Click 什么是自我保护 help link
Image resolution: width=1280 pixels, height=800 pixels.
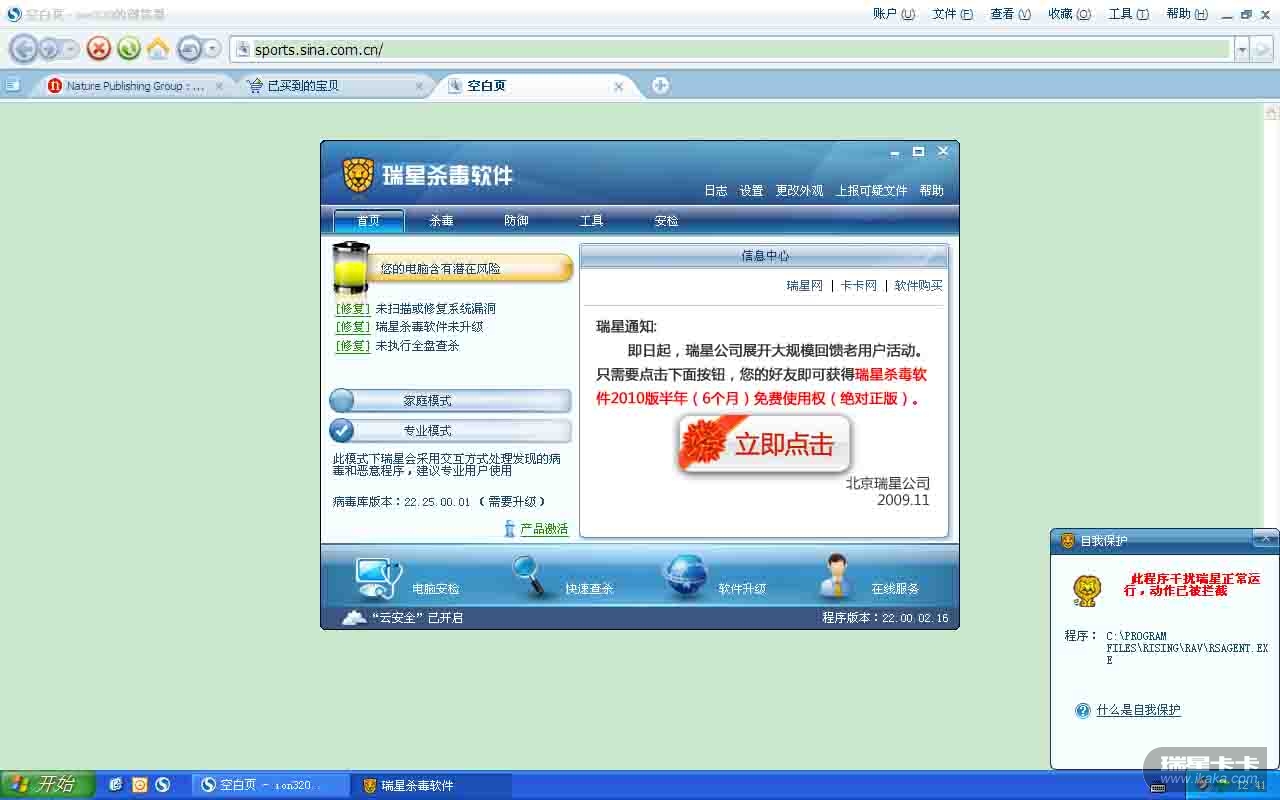pyautogui.click(x=1138, y=710)
